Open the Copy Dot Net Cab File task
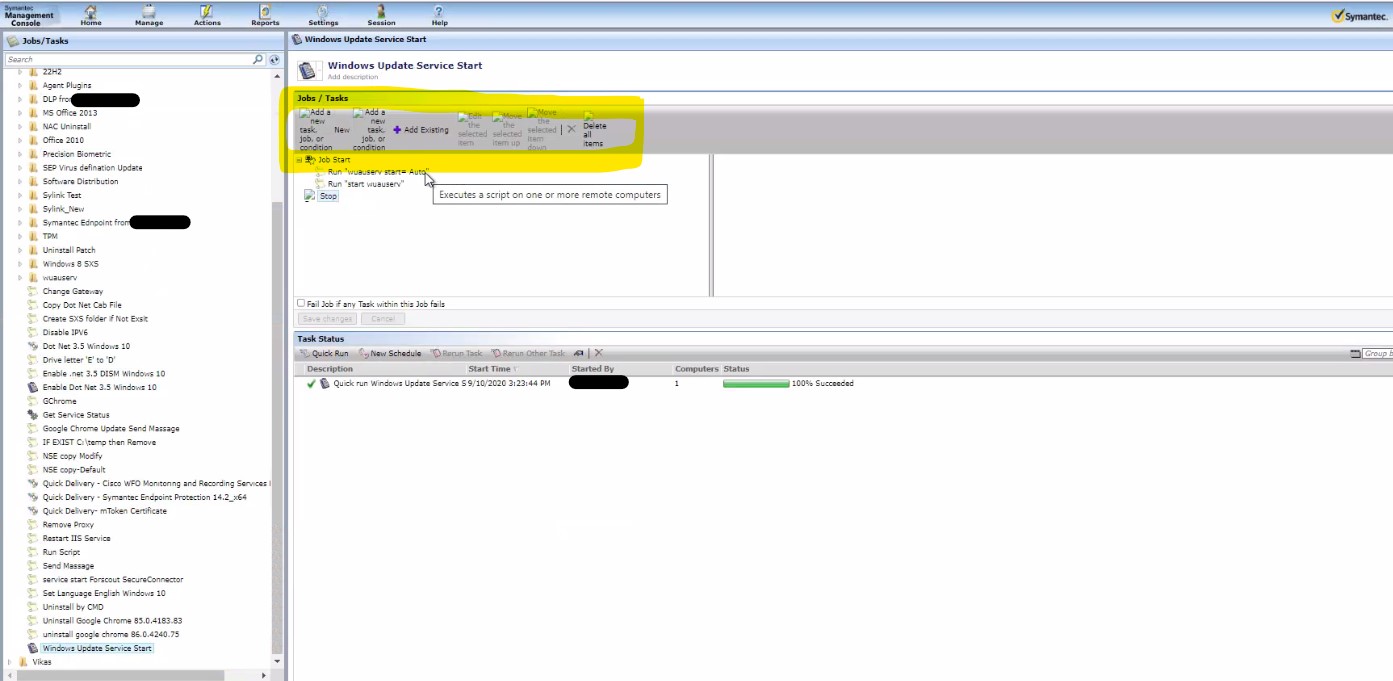 [82, 305]
